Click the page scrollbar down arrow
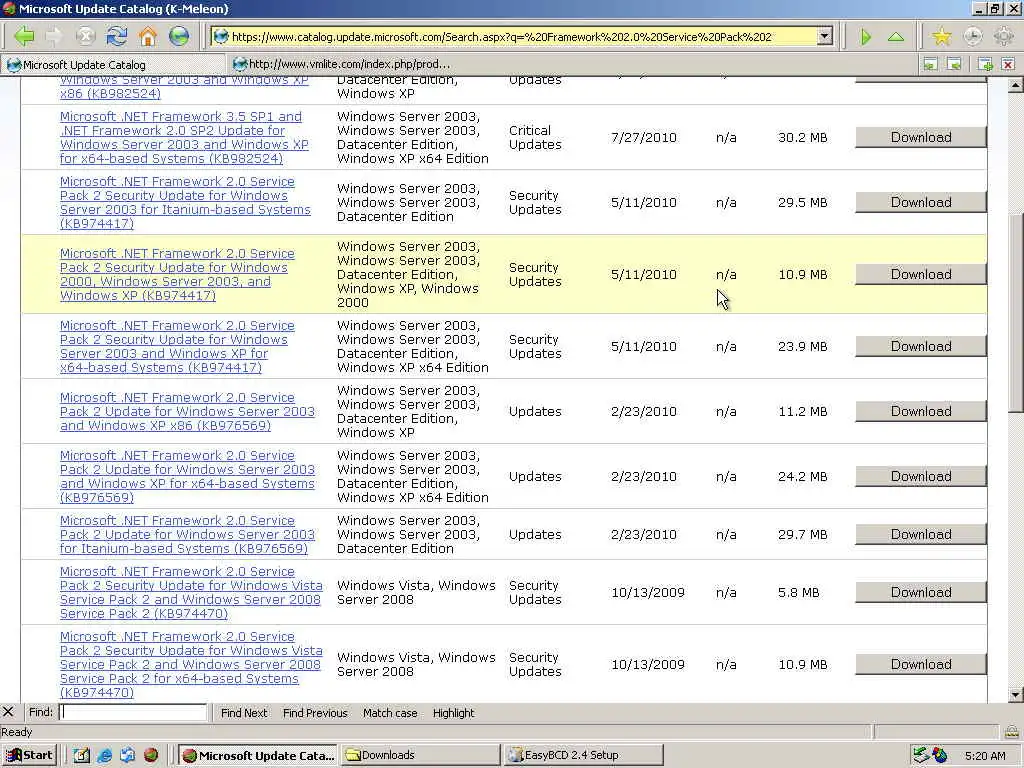Image resolution: width=1024 pixels, height=768 pixels. pyautogui.click(x=1016, y=695)
